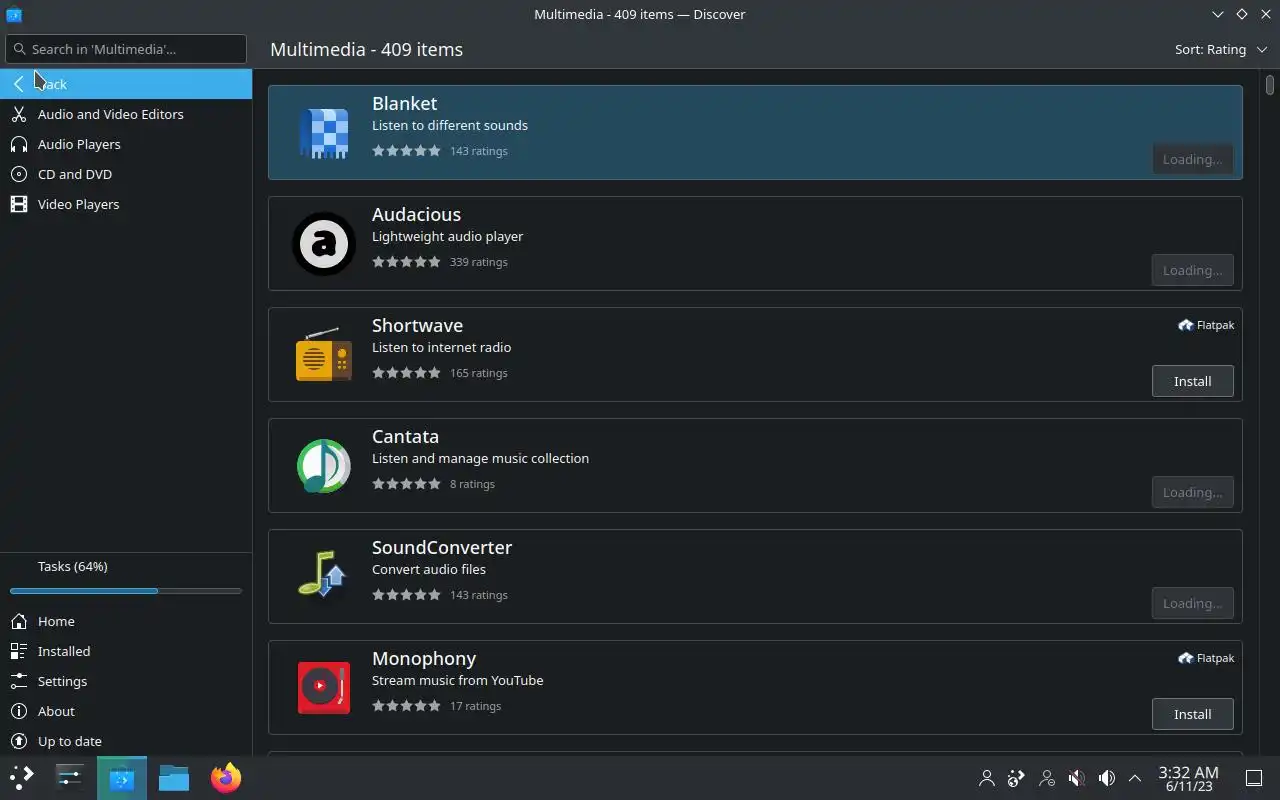The height and width of the screenshot is (800, 1280).
Task: Open System Settings from the taskbar
Action: point(70,777)
